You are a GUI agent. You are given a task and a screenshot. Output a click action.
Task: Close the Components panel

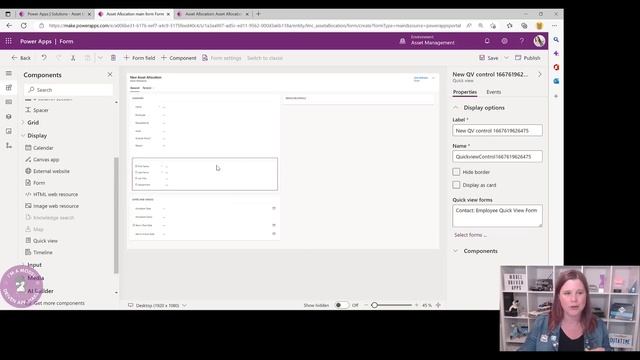pyautogui.click(x=110, y=75)
